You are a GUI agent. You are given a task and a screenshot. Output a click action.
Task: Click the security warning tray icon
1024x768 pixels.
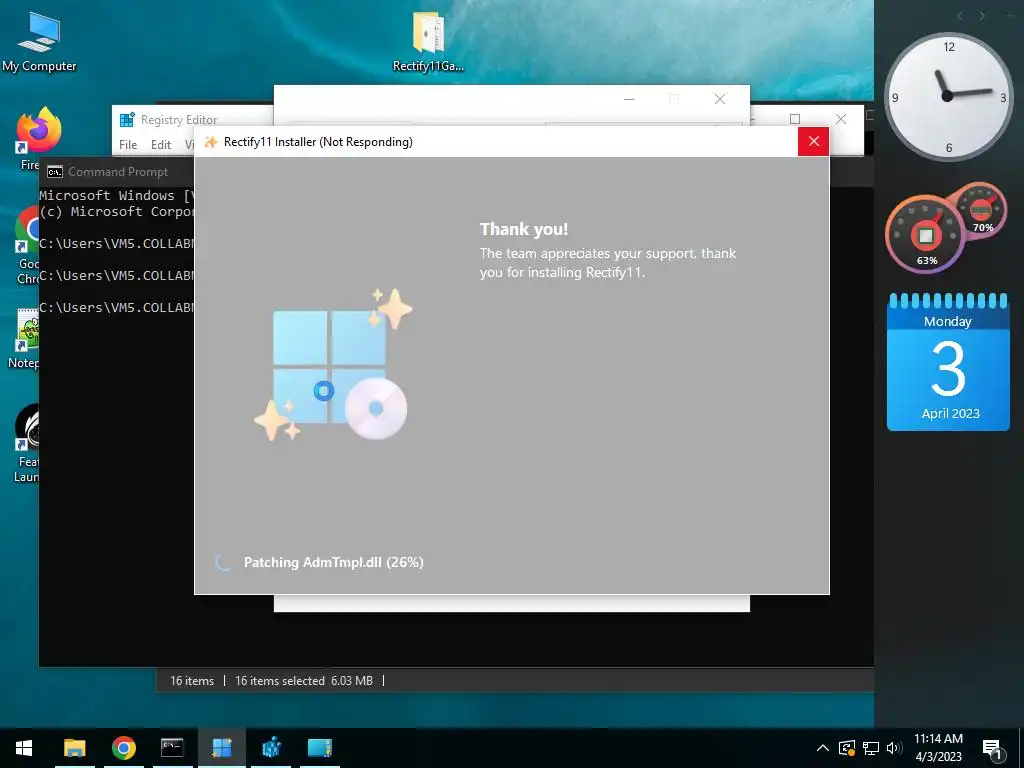coord(846,748)
